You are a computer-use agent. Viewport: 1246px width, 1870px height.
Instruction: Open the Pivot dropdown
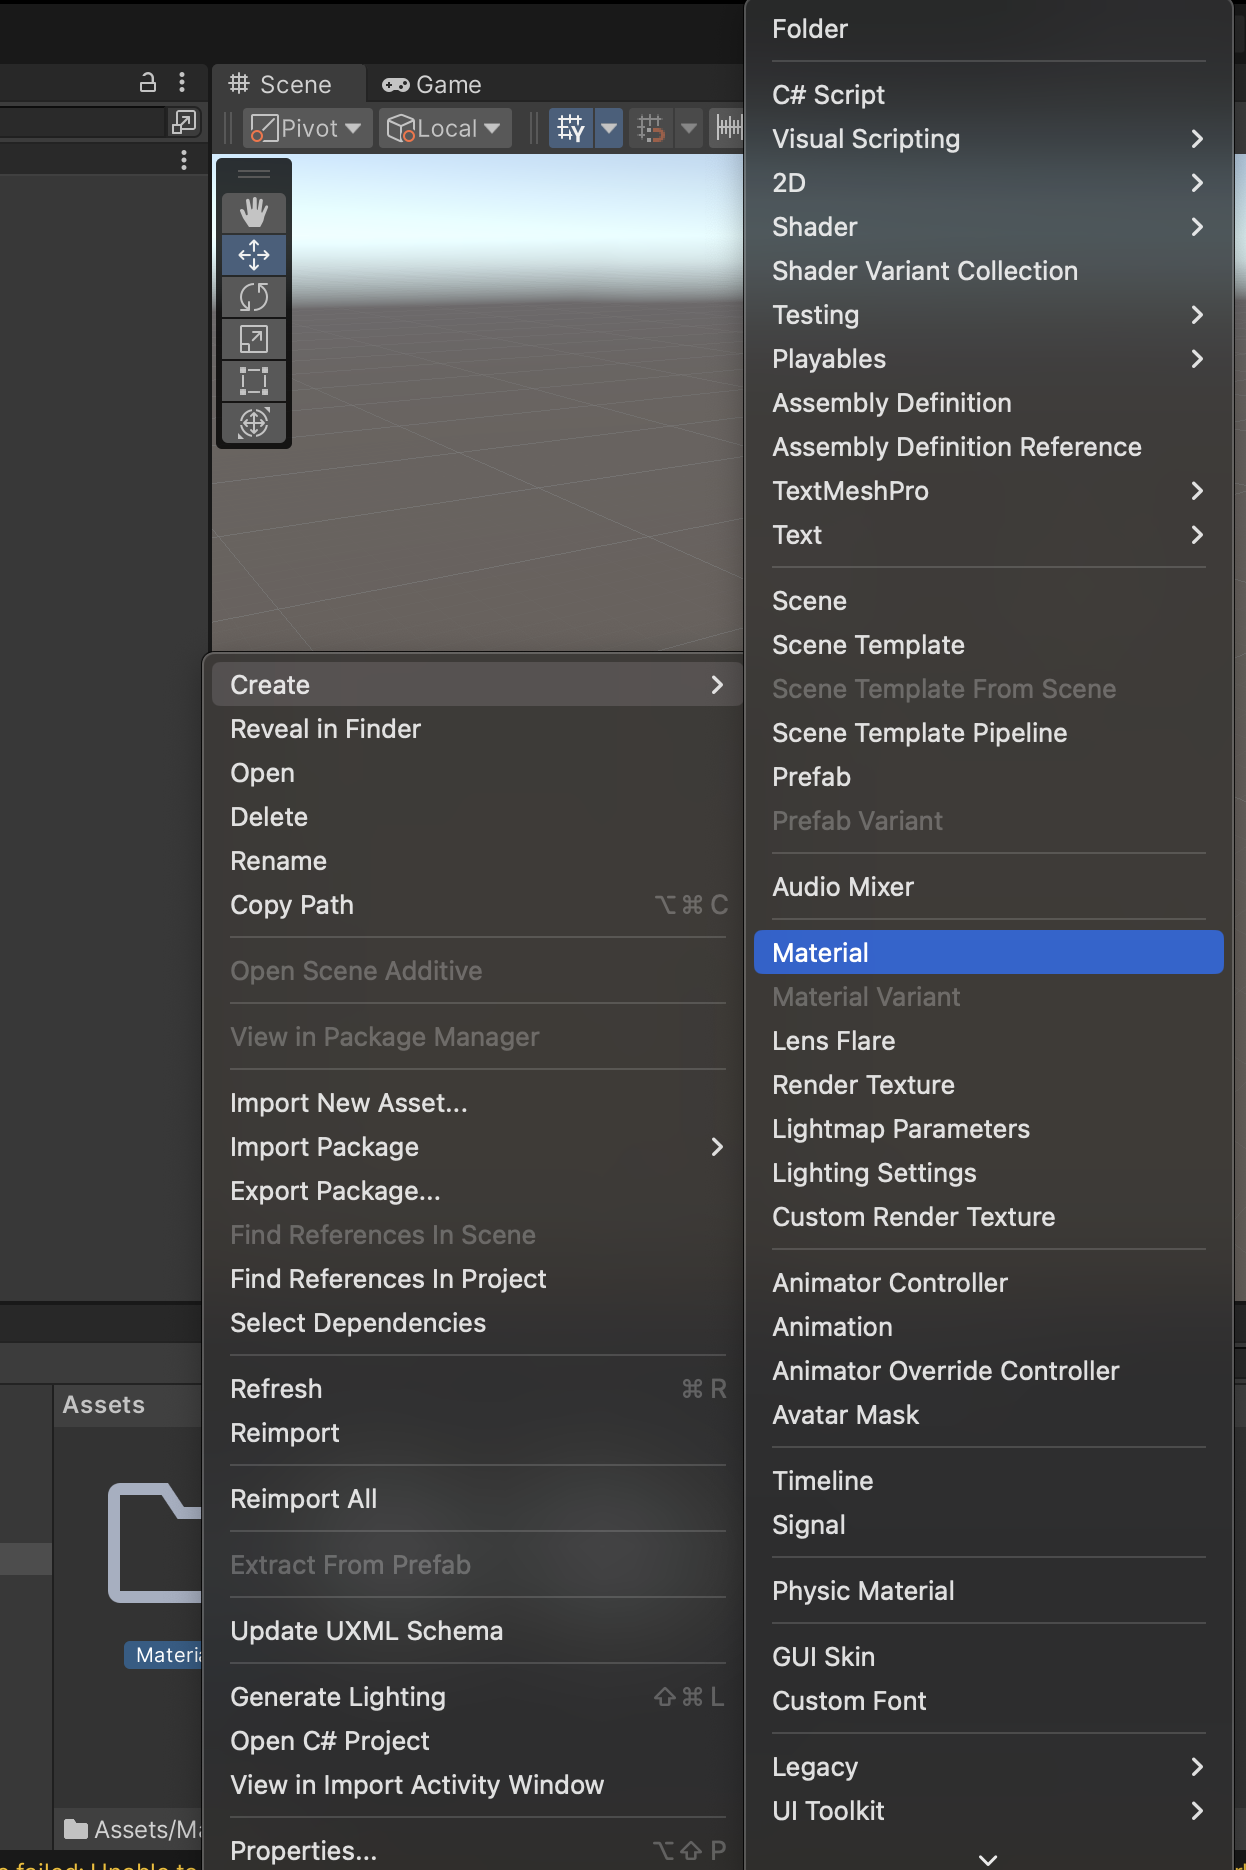point(307,128)
